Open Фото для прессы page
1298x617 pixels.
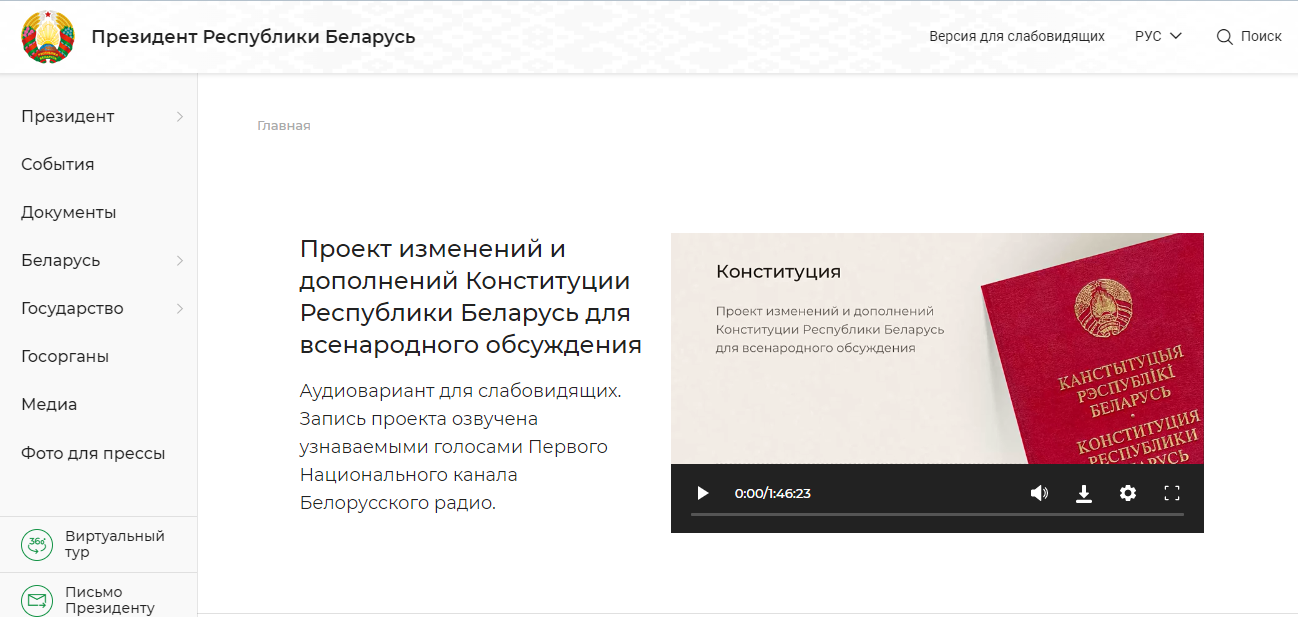coord(93,453)
